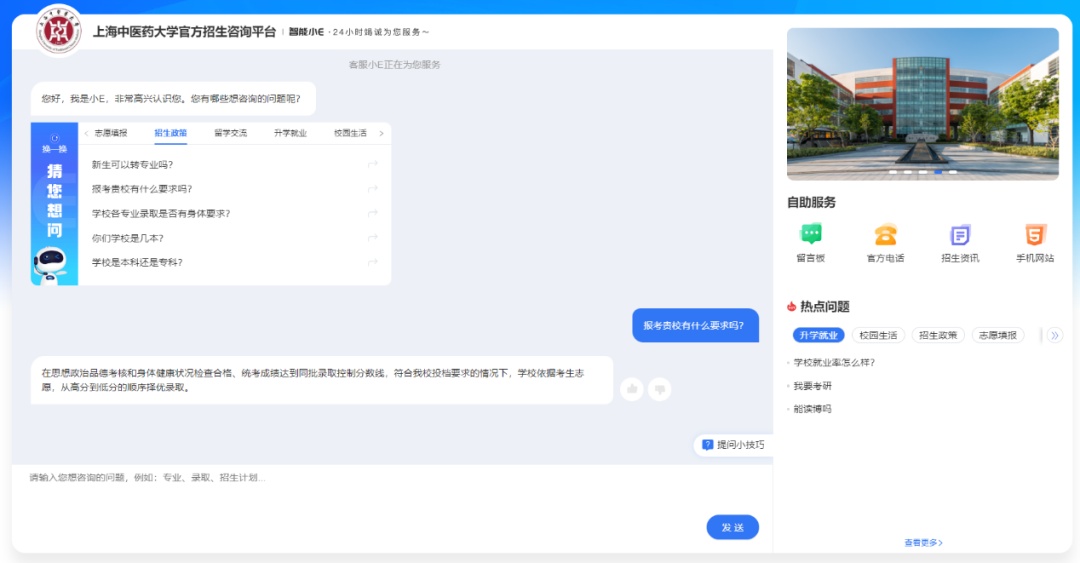Open the 官方电话 telephone icon

pyautogui.click(x=885, y=235)
